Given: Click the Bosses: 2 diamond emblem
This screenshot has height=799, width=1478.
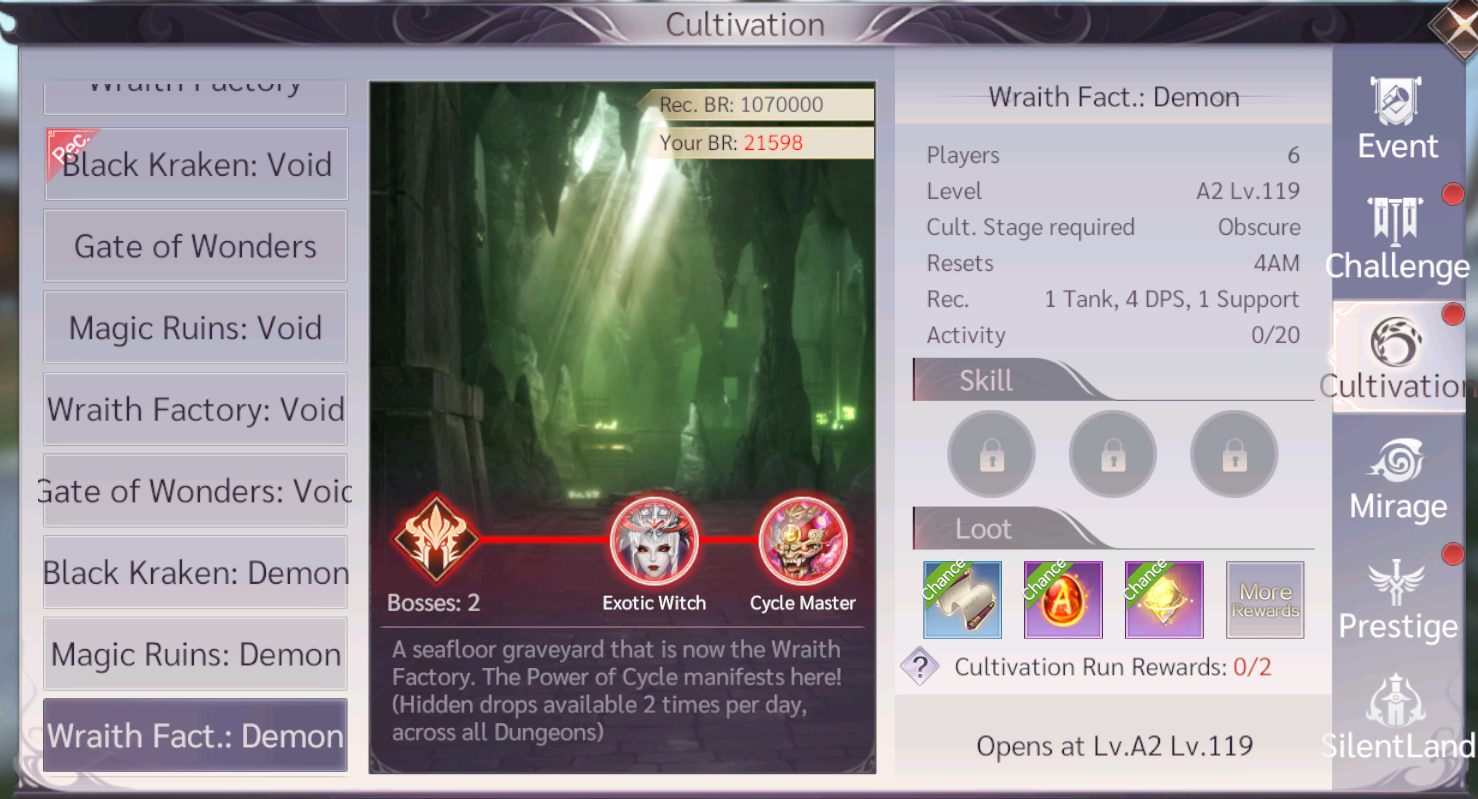Looking at the screenshot, I should (434, 539).
